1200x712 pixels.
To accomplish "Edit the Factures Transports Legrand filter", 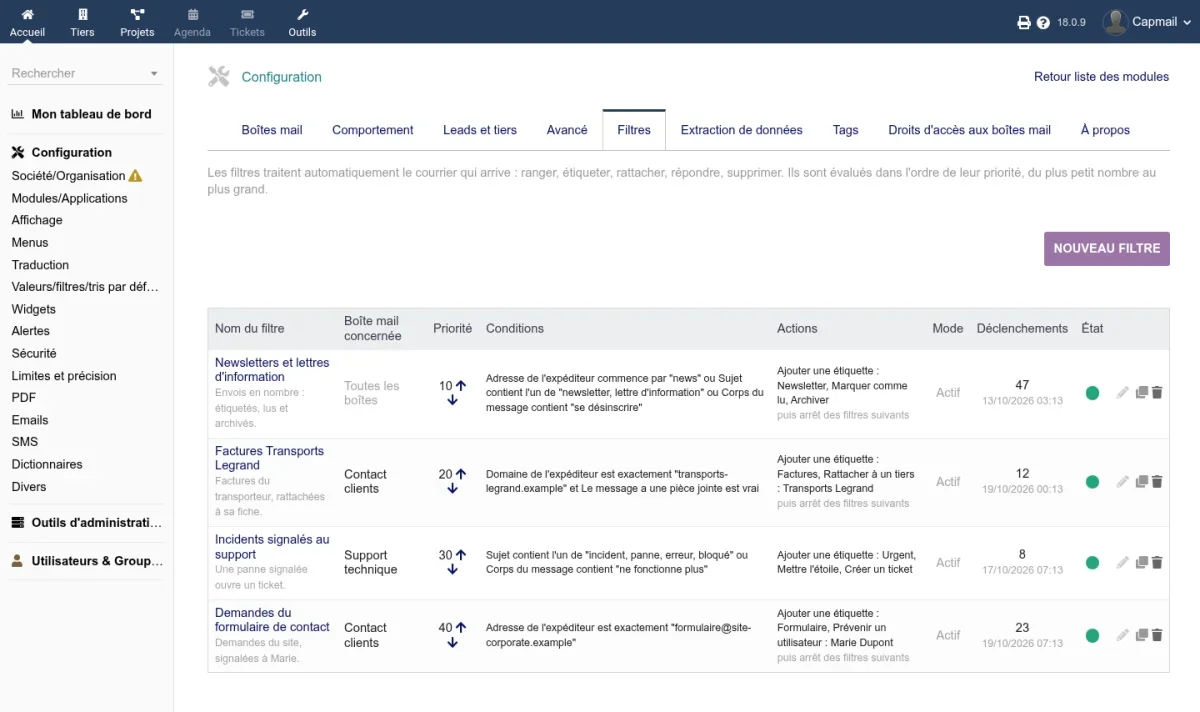I will 1123,481.
